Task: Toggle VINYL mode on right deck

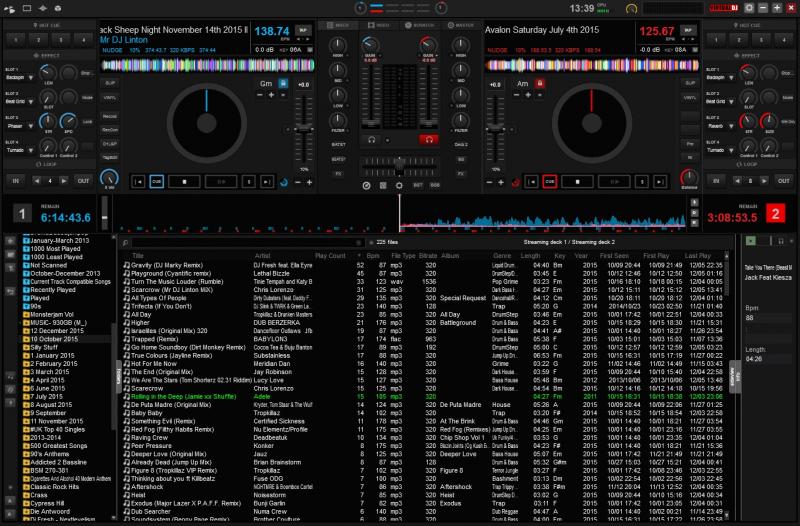Action: click(689, 97)
